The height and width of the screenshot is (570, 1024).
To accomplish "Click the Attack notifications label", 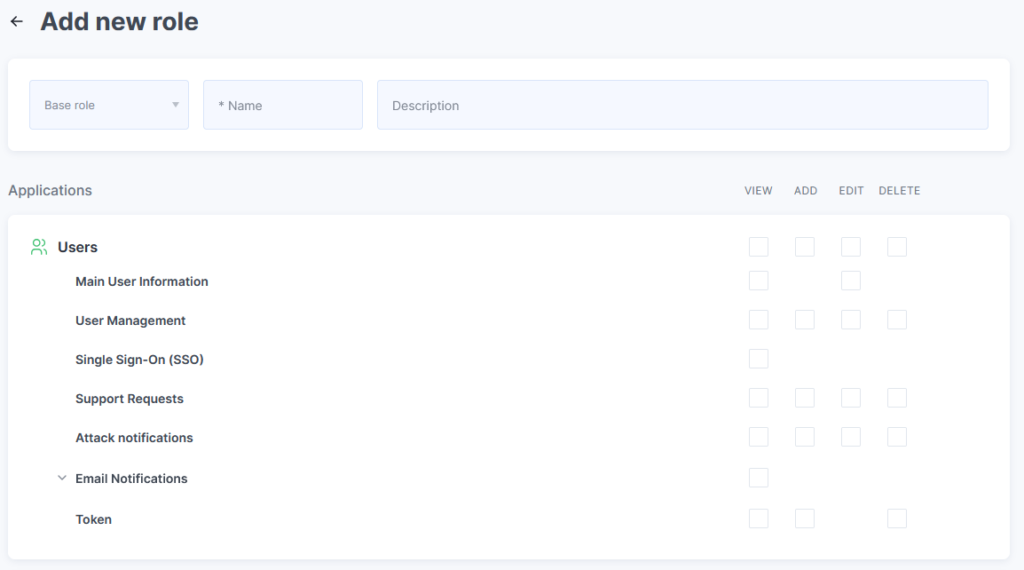I will 134,438.
